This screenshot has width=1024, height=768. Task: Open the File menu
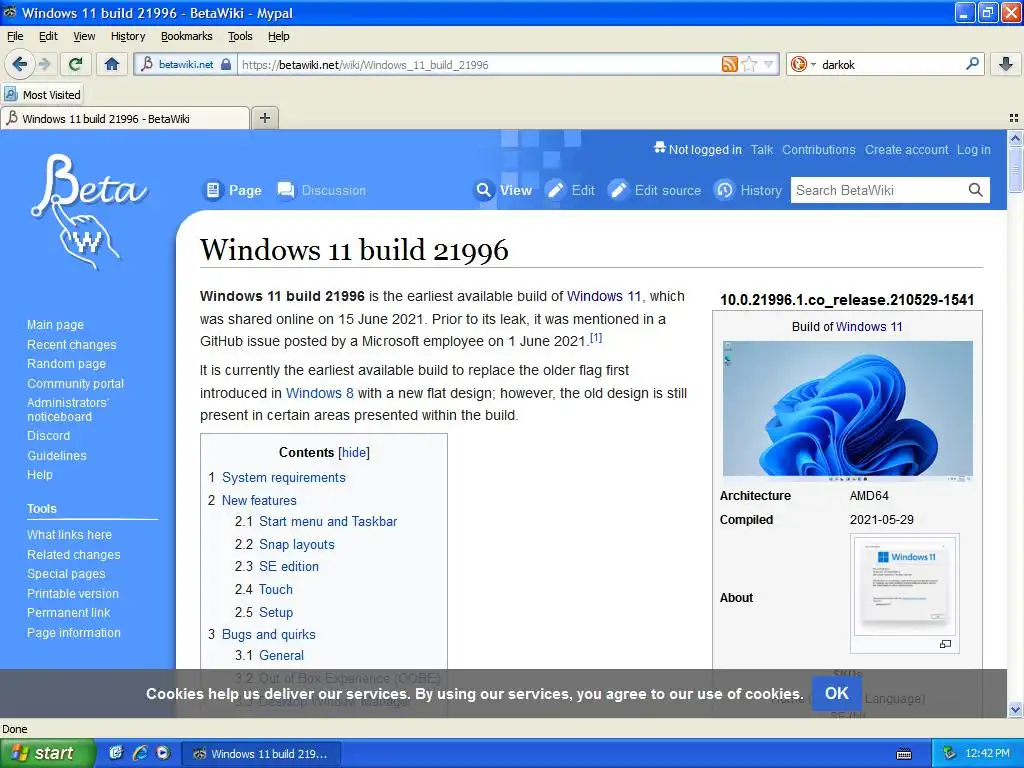point(15,37)
